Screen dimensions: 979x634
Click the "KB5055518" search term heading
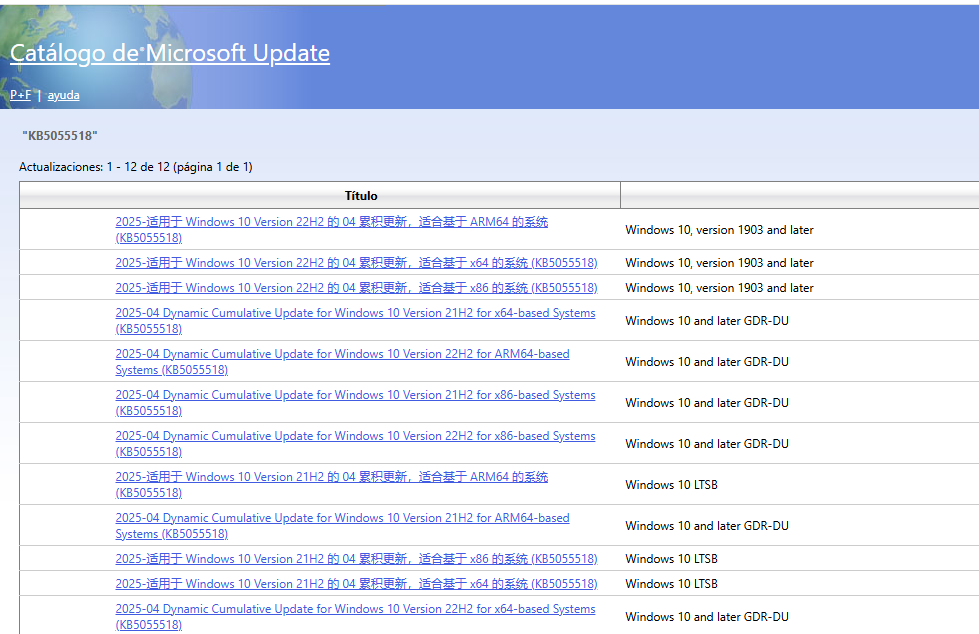(x=60, y=136)
